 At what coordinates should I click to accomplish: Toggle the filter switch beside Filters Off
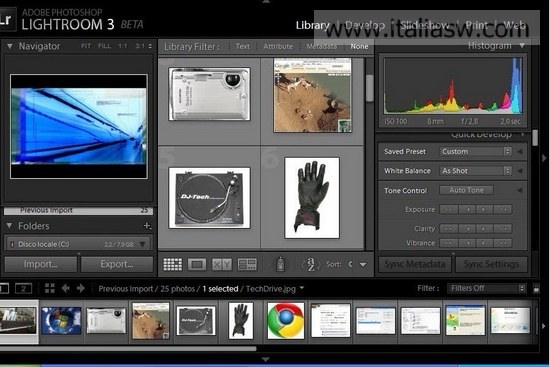tap(536, 288)
